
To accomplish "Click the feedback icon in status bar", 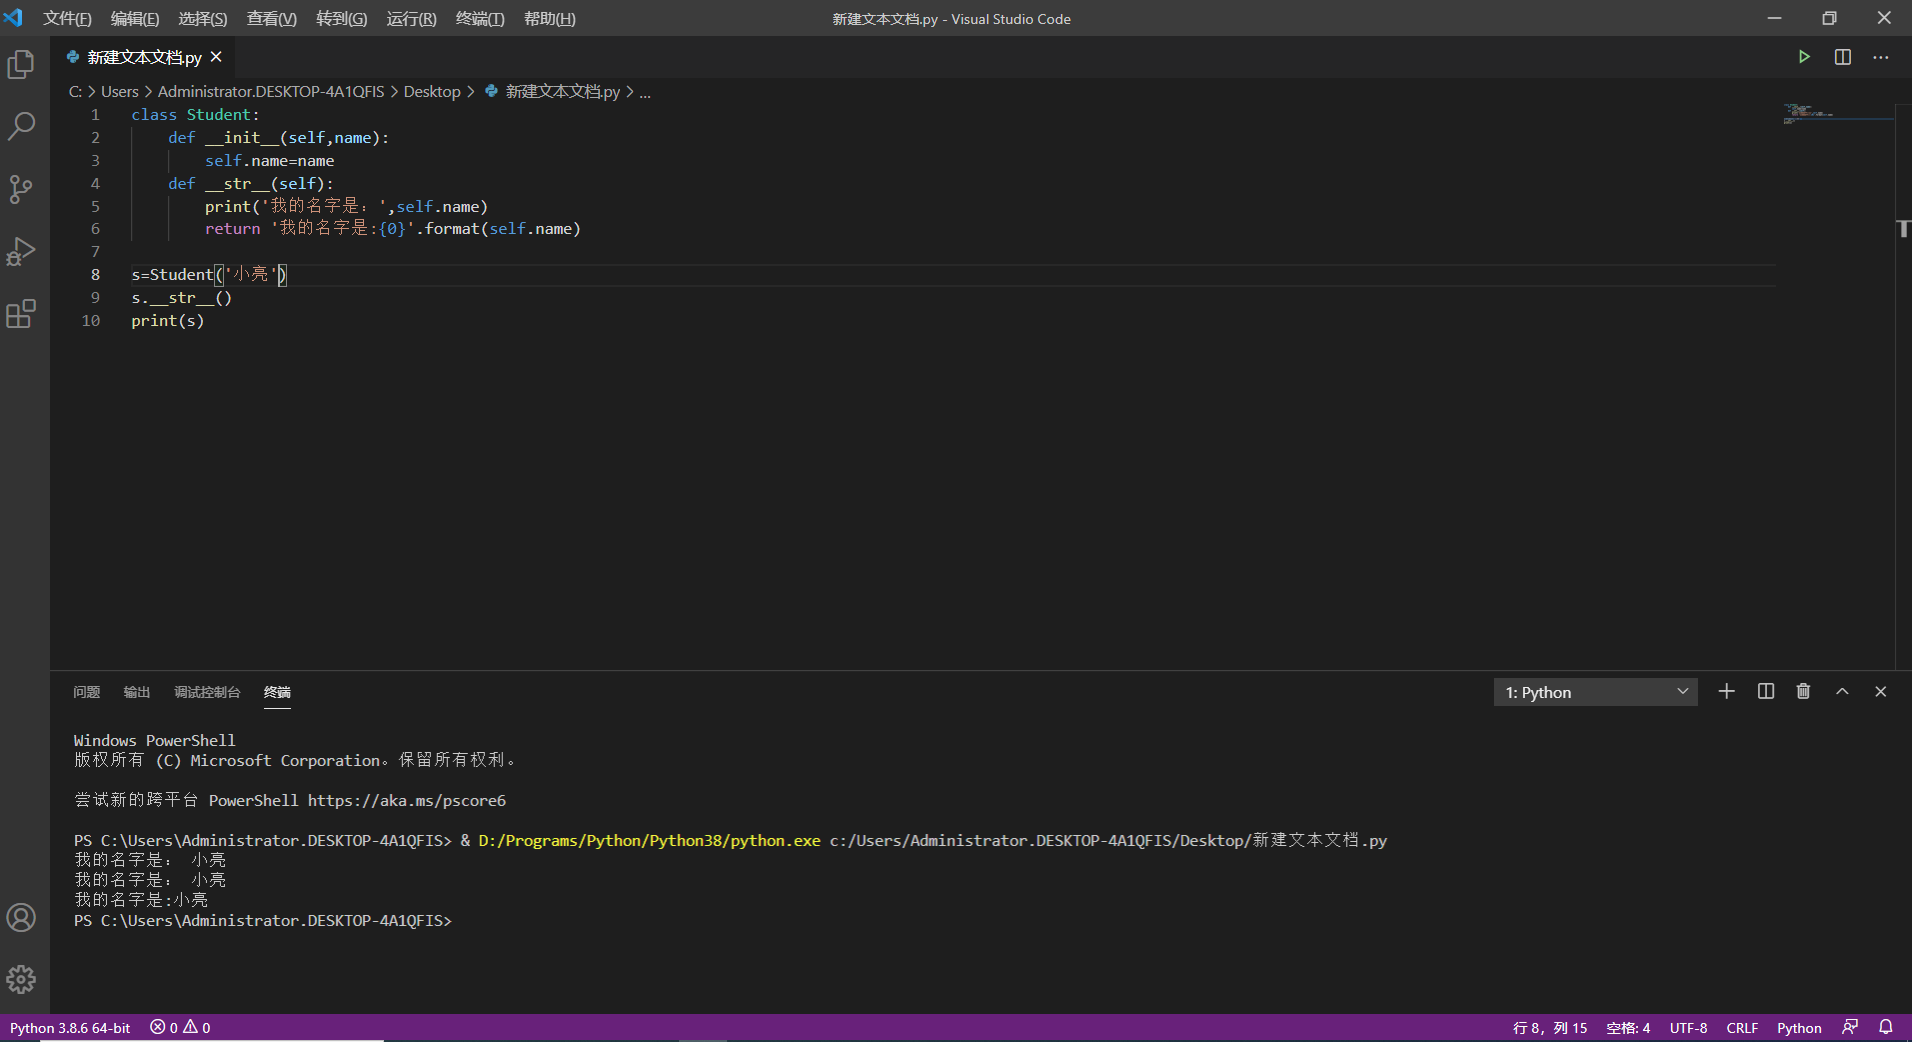I will pos(1850,1028).
